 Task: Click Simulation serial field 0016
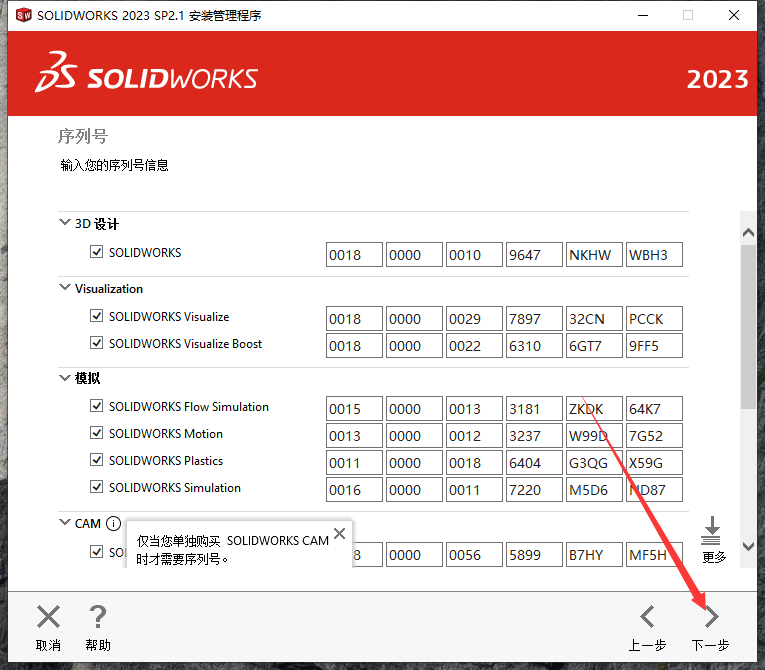pyautogui.click(x=354, y=489)
